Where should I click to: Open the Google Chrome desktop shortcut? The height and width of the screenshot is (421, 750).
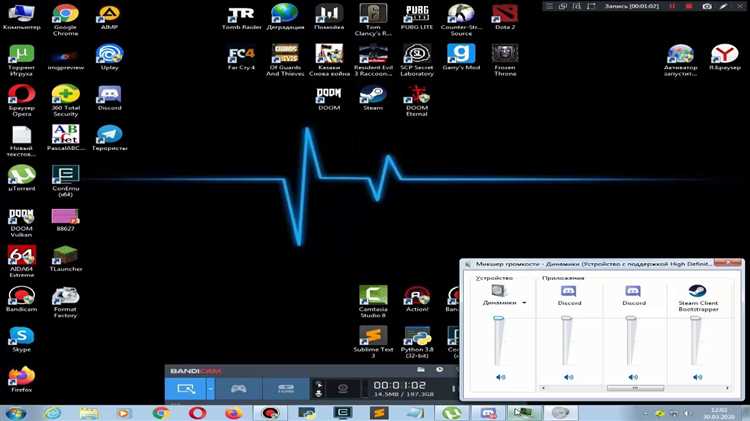[x=66, y=19]
